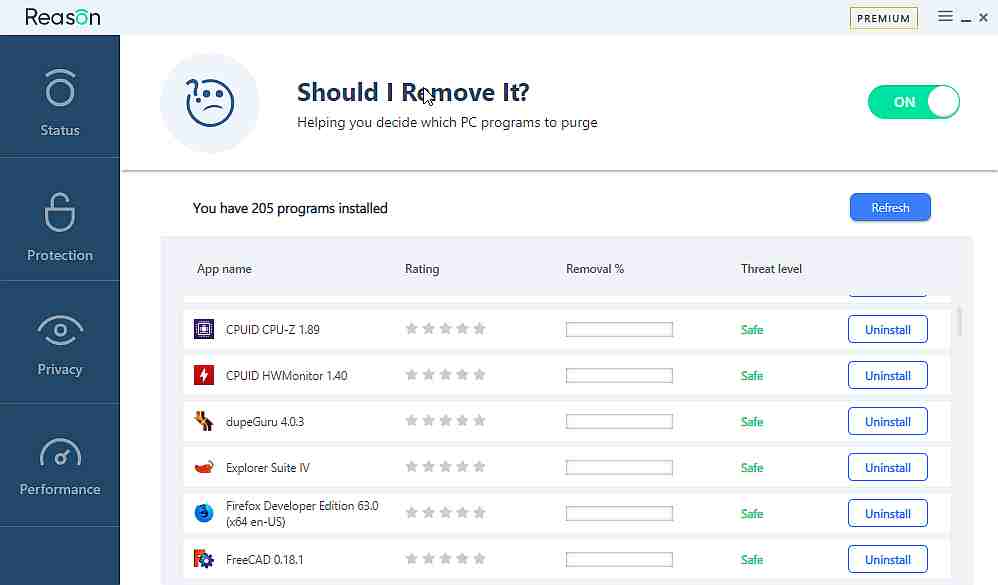
Task: Click FreeCAD removal percentage bar
Action: [x=619, y=559]
